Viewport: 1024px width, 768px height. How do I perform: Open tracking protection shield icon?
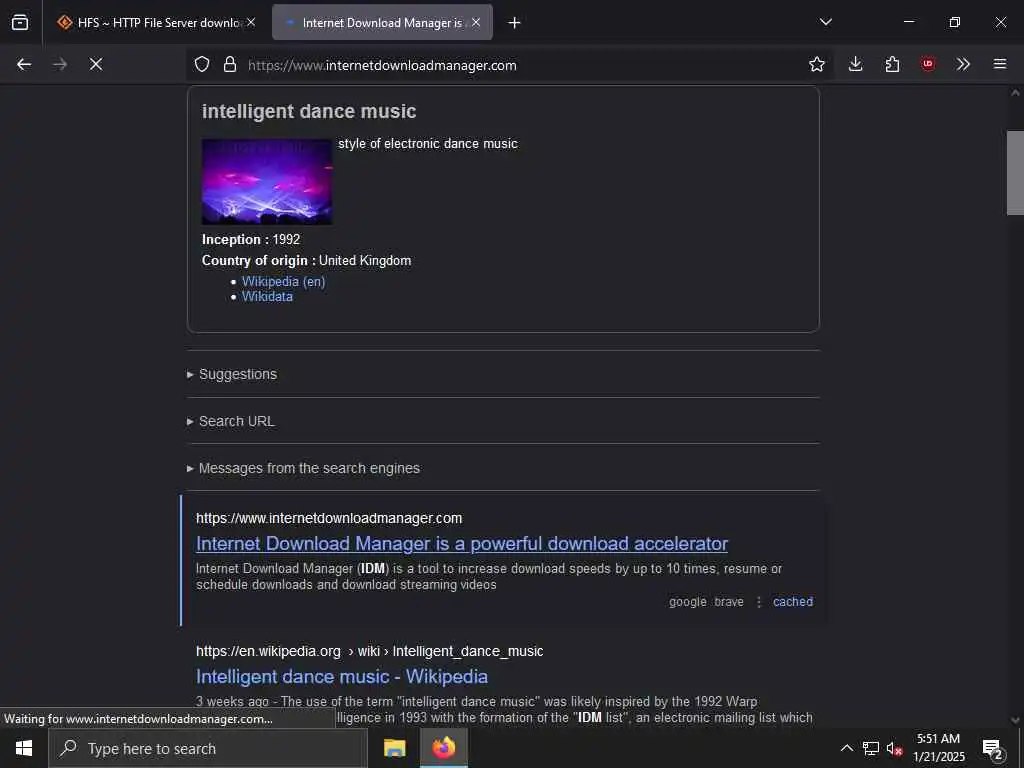pyautogui.click(x=202, y=65)
